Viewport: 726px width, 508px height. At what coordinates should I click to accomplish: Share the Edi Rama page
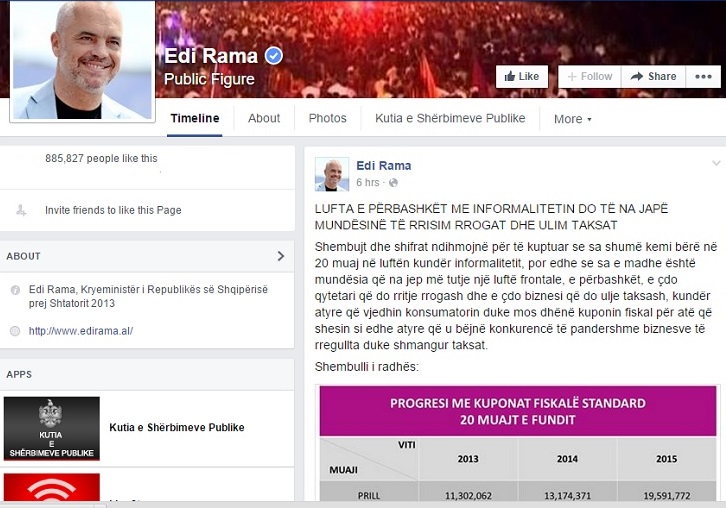(x=653, y=76)
